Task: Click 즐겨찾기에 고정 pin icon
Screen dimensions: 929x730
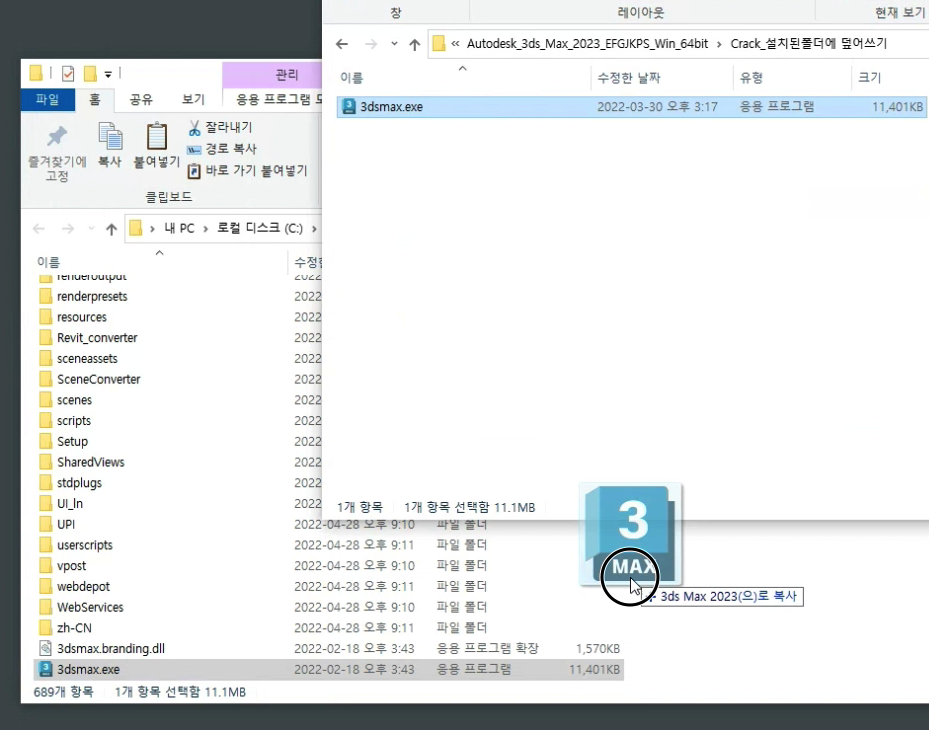Action: tap(57, 137)
